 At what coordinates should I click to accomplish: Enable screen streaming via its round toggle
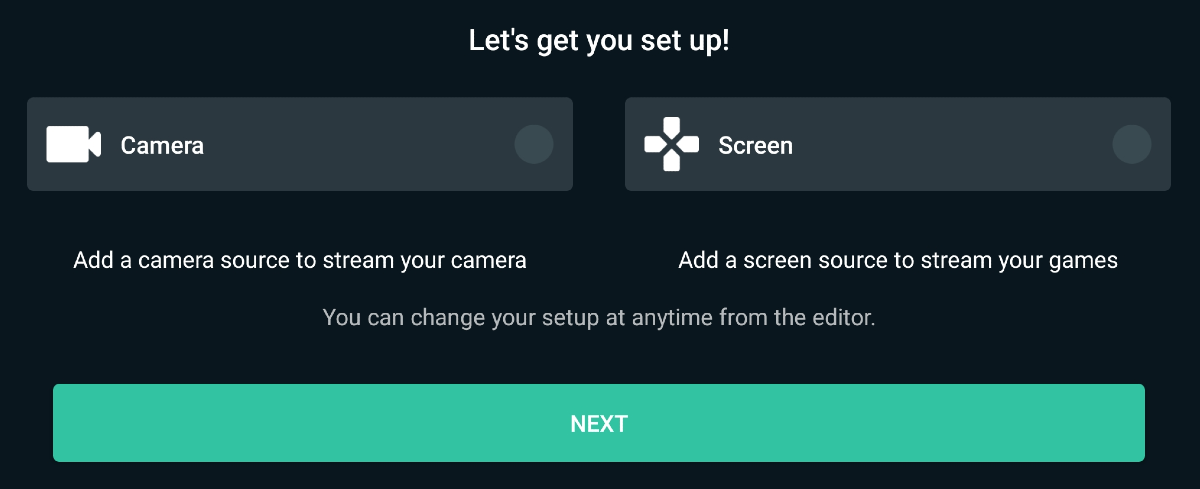point(1132,145)
